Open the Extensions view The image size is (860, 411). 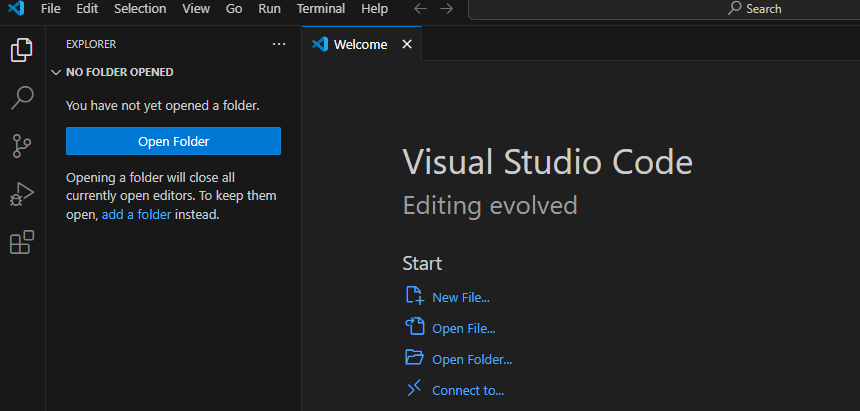click(22, 242)
